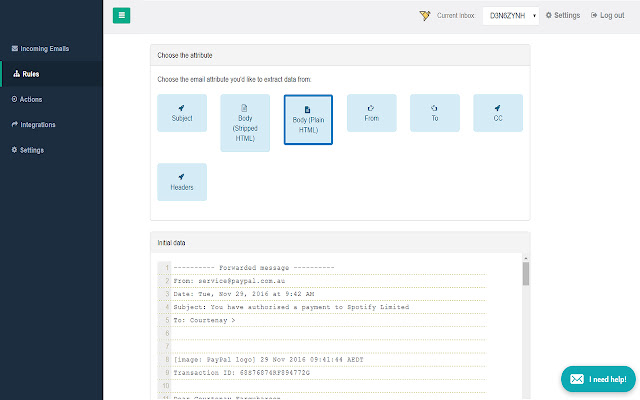Open the Current Inbox dropdown
Image resolution: width=640 pixels, height=400 pixels.
pyautogui.click(x=510, y=16)
